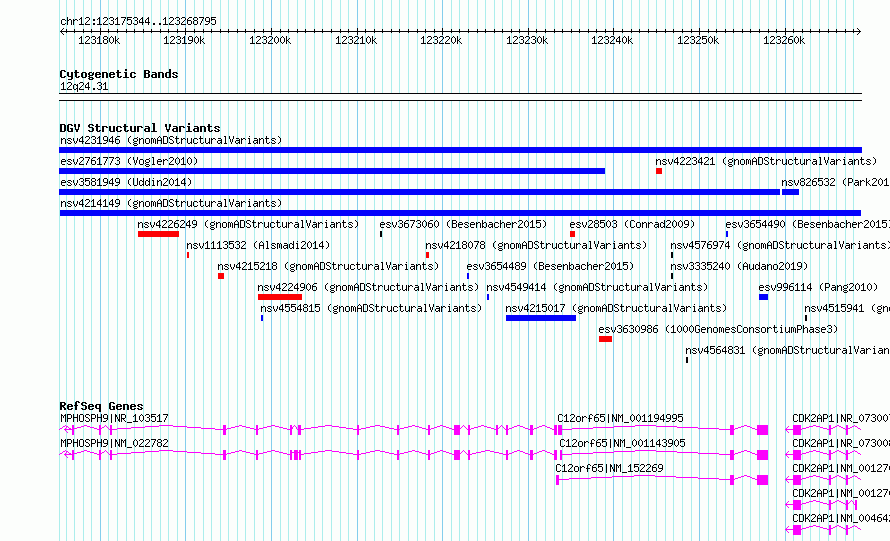Click the blue nsv4215017 variant bar
The width and height of the screenshot is (890, 541).
pyautogui.click(x=541, y=318)
